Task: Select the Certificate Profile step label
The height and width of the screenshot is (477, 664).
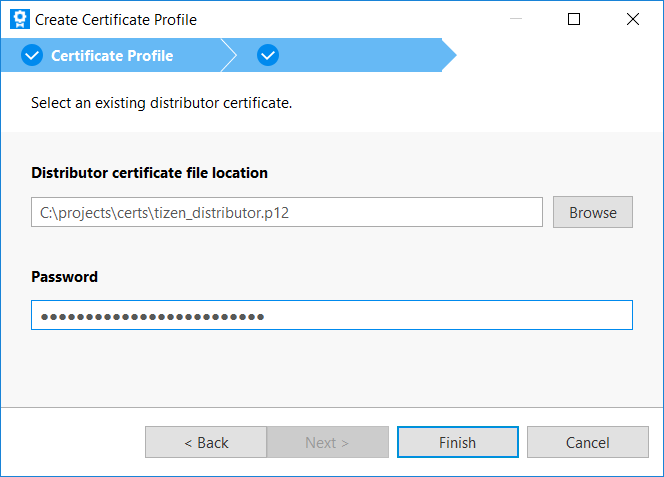Action: 112,56
